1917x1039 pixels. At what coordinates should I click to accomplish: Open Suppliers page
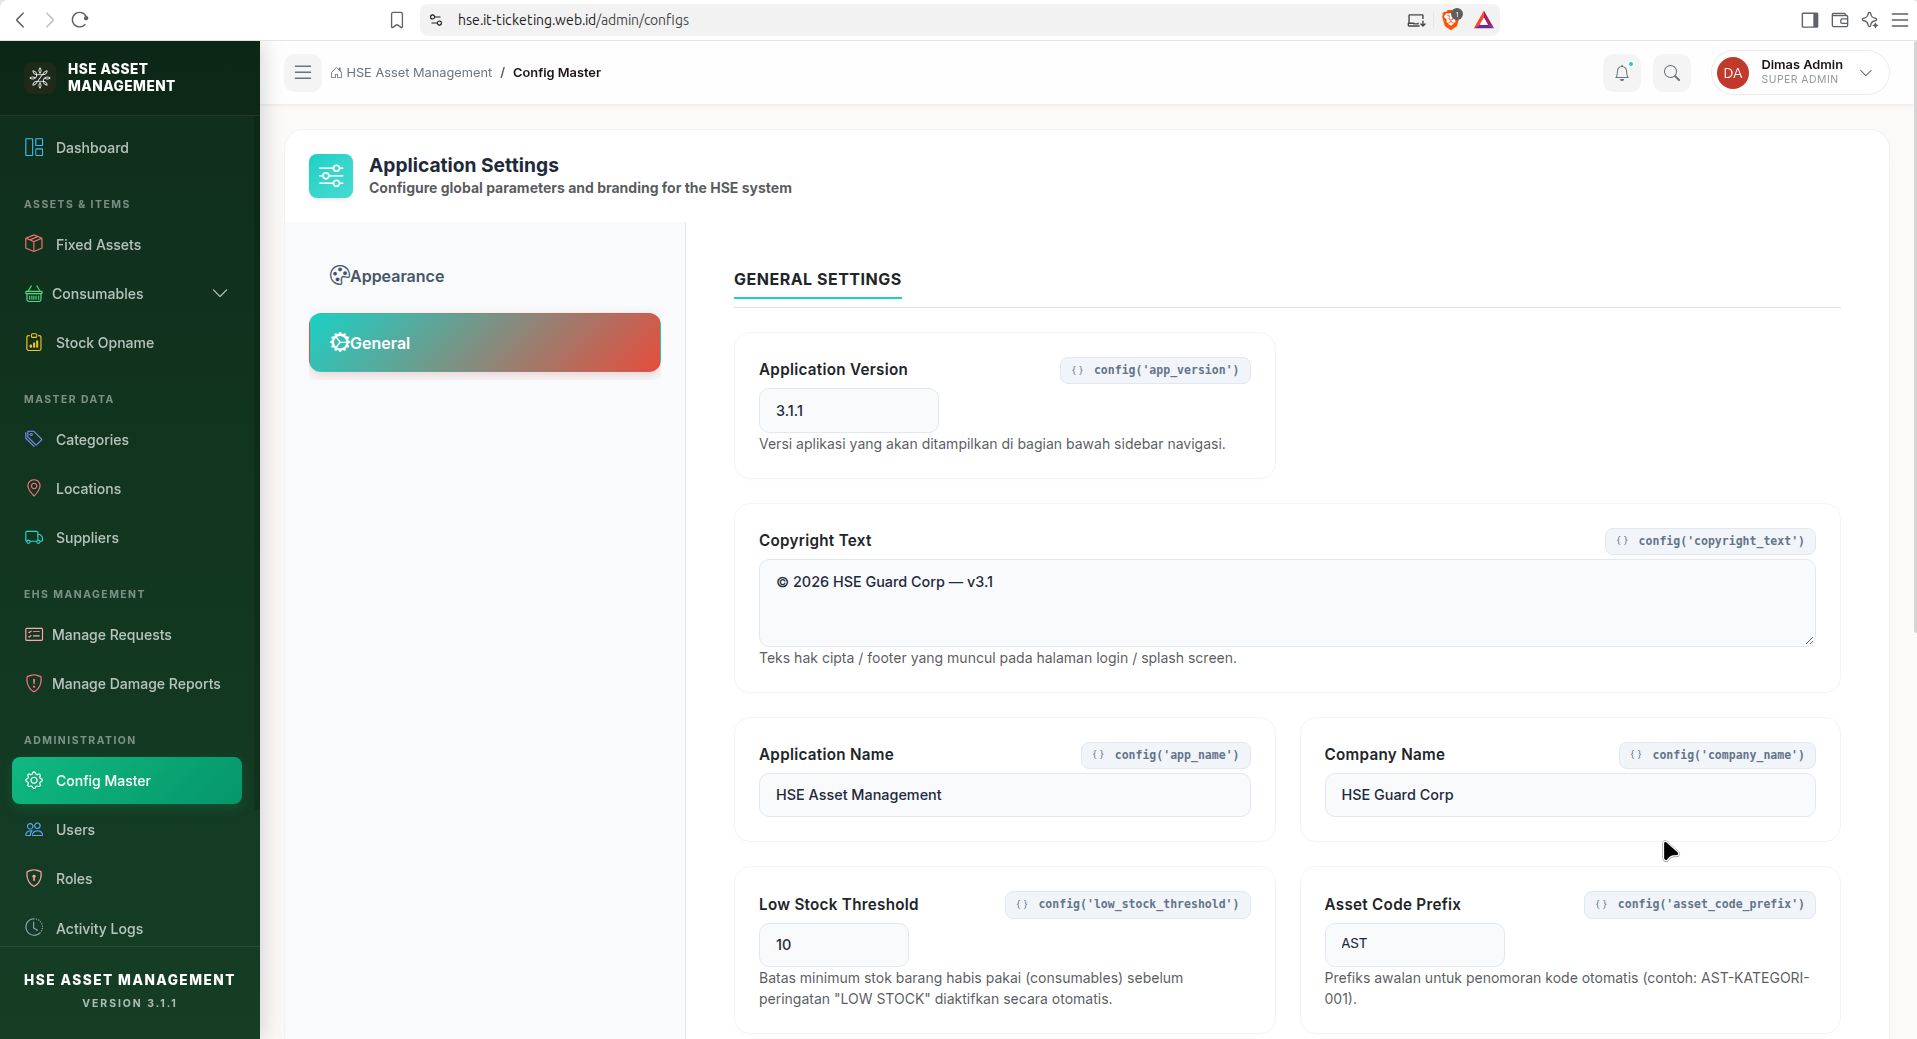[x=127, y=538]
